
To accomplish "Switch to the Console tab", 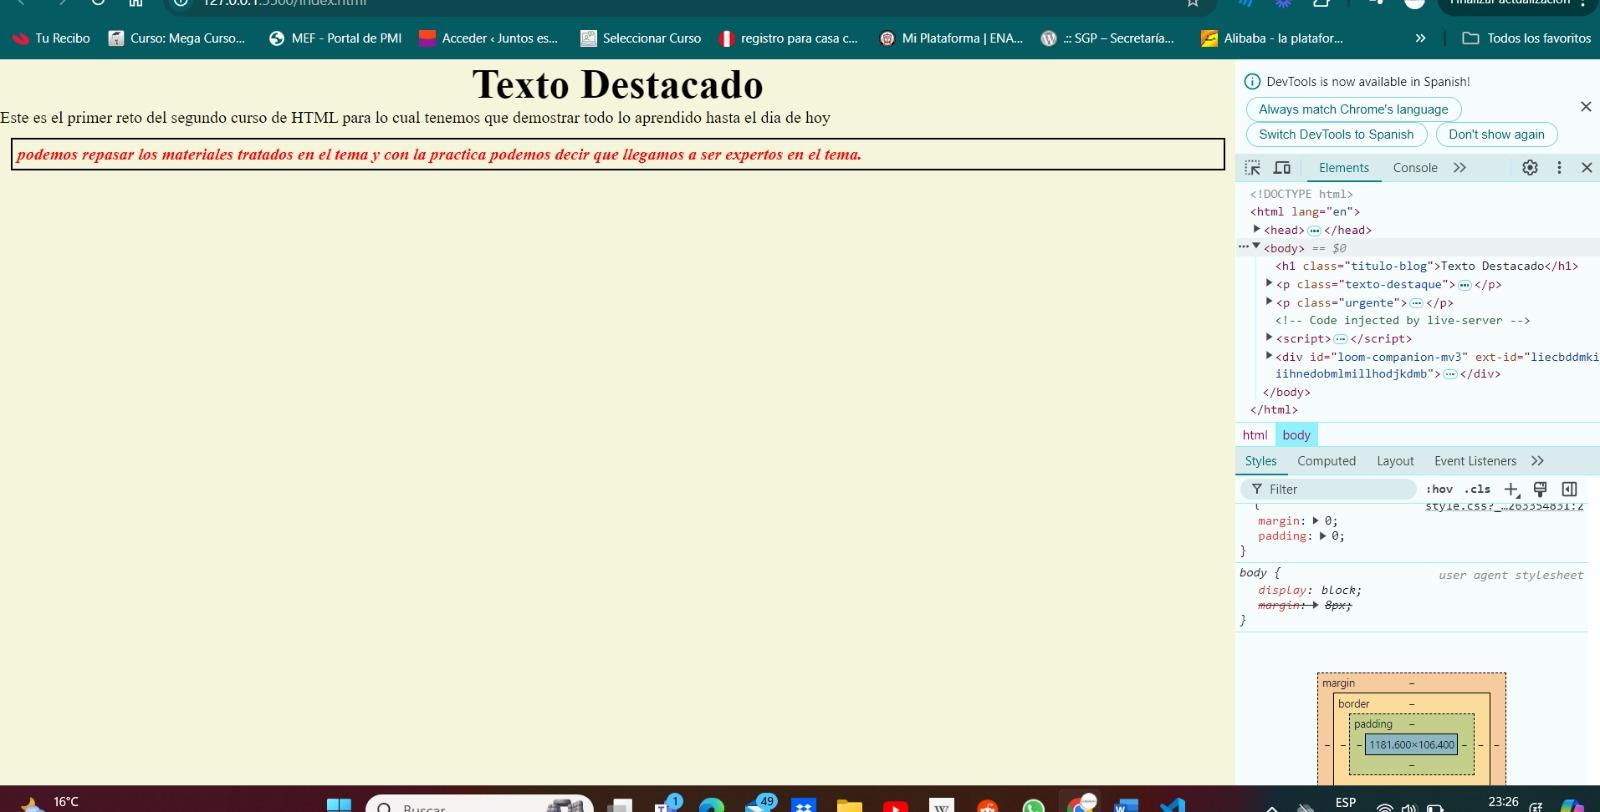I will click(1415, 168).
